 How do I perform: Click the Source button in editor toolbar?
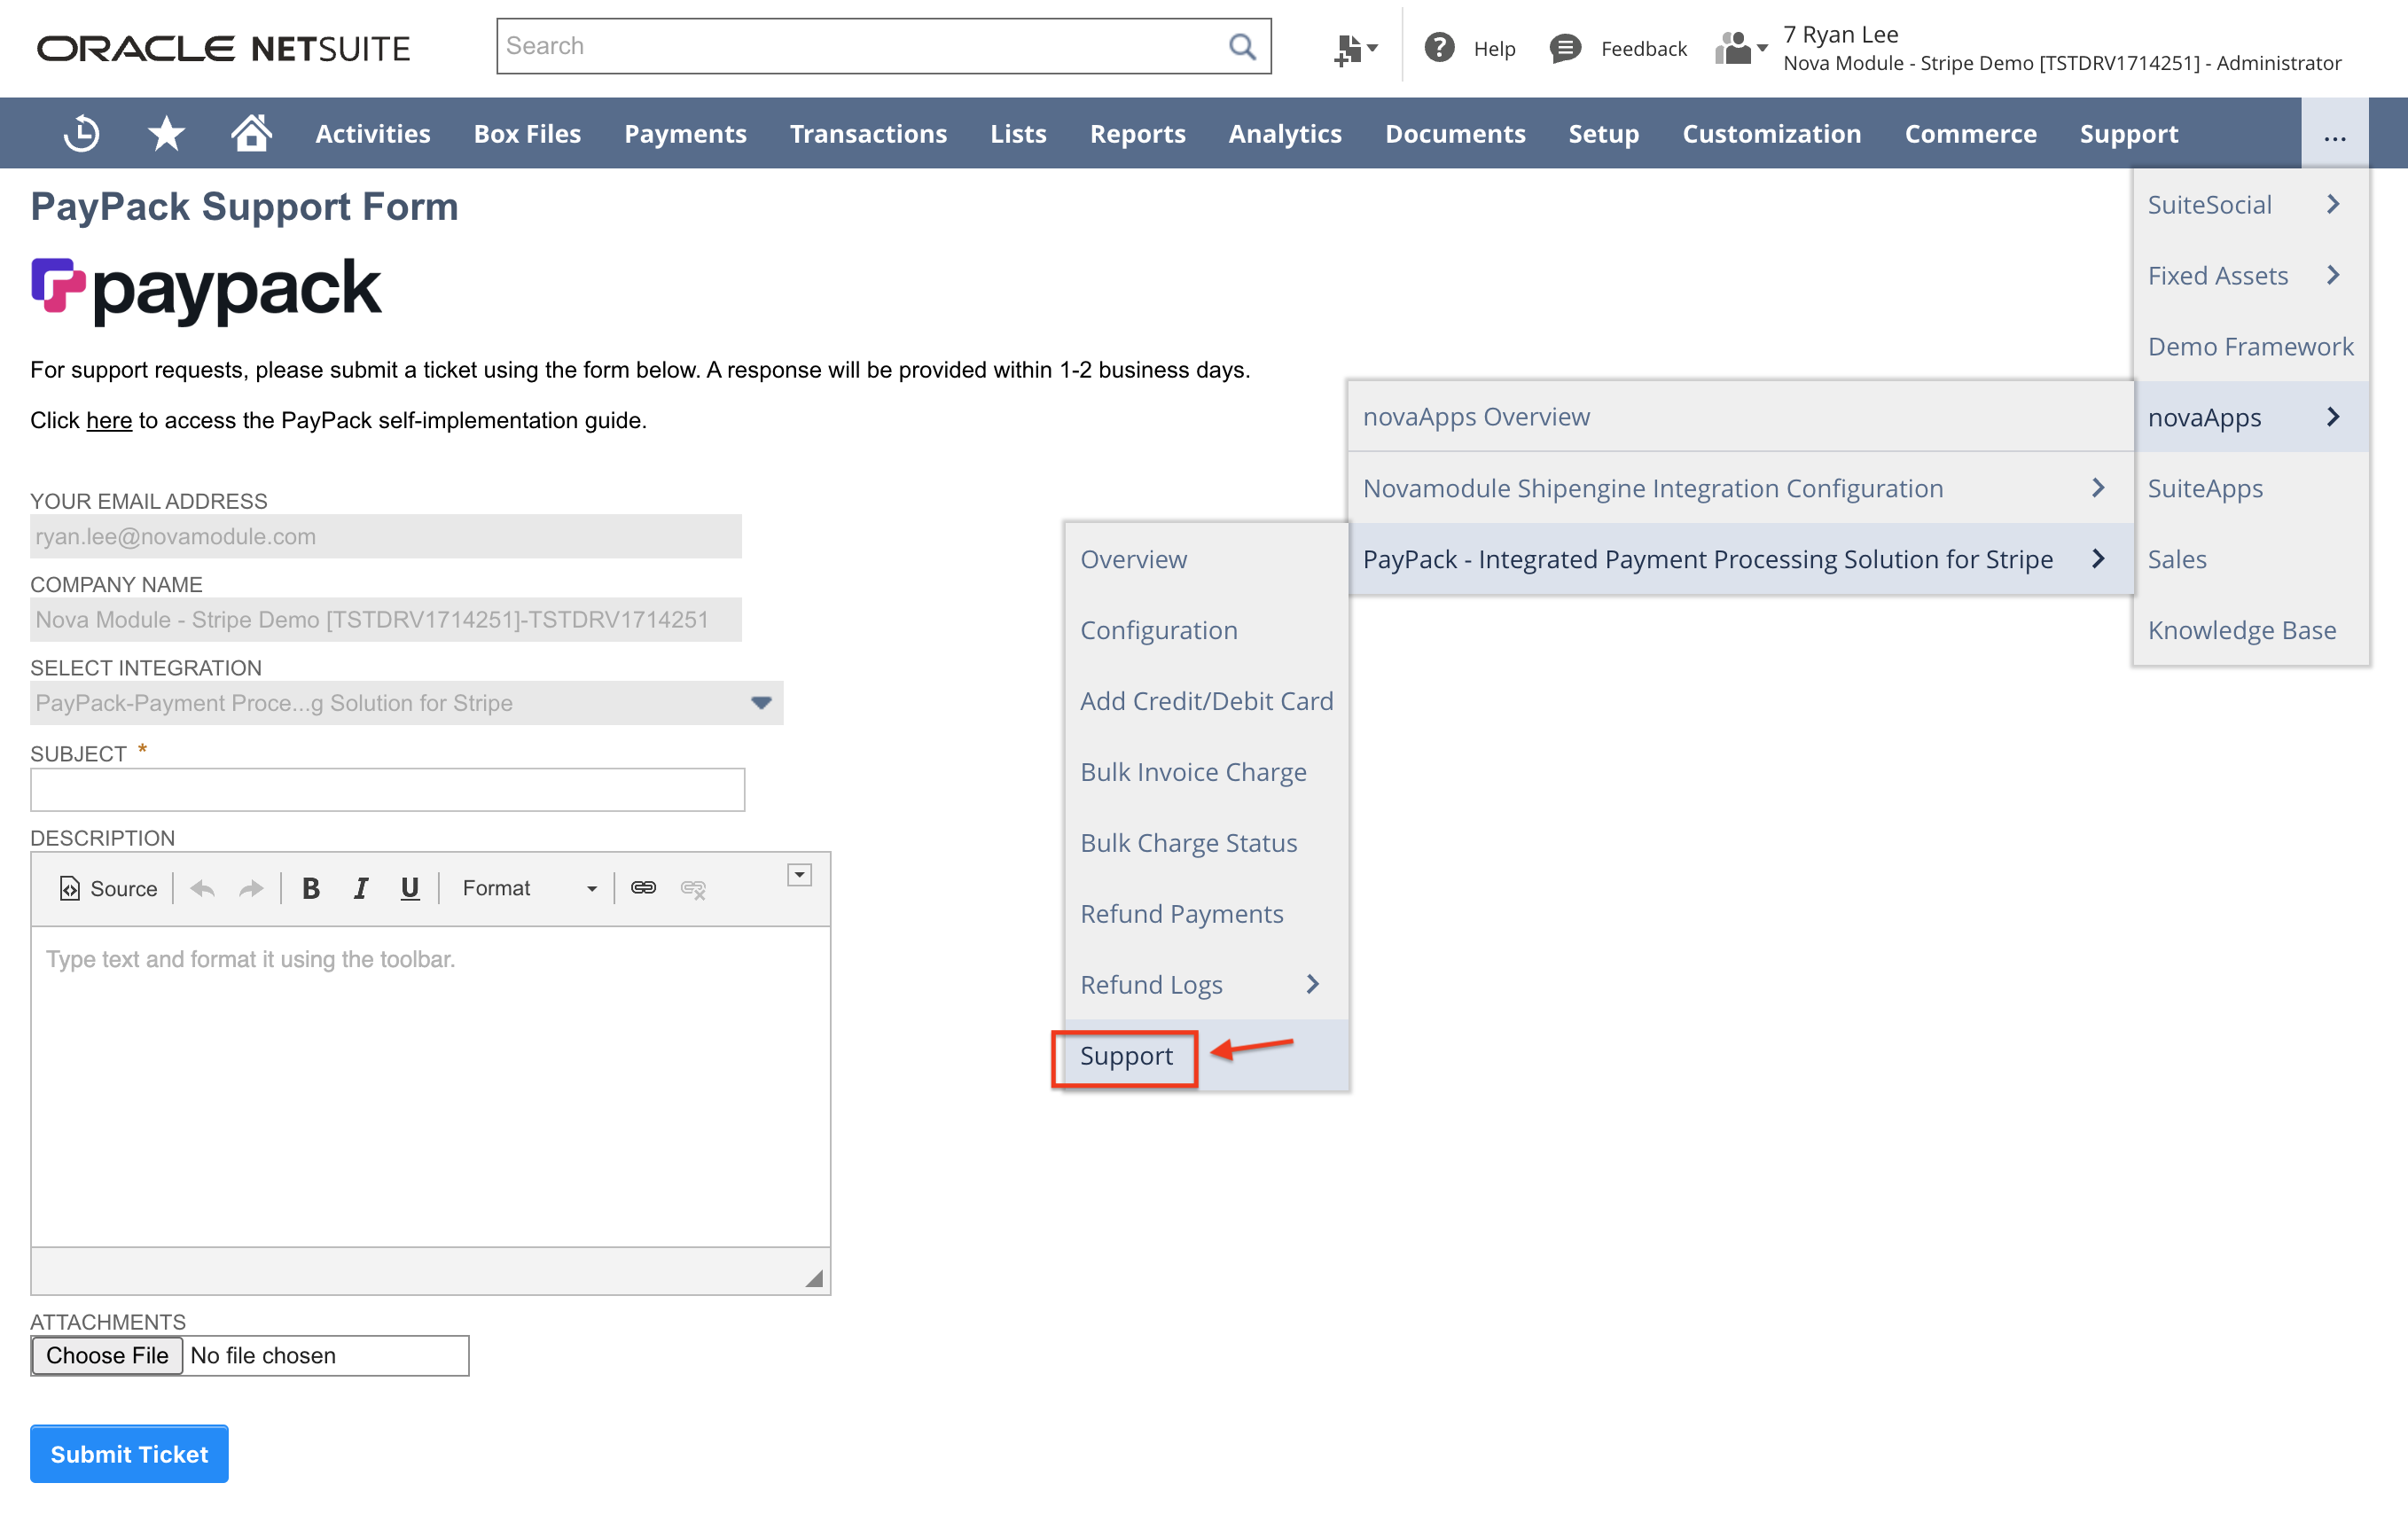pos(108,888)
